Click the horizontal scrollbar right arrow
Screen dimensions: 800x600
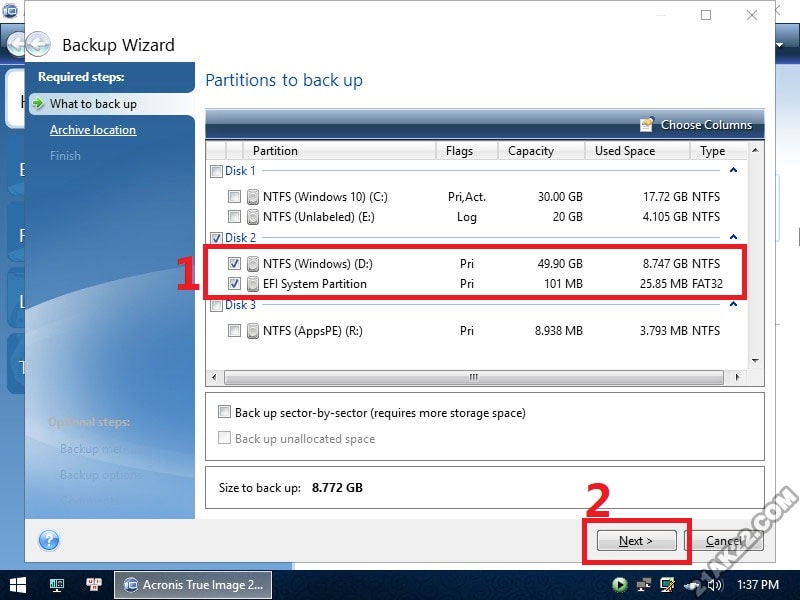737,378
